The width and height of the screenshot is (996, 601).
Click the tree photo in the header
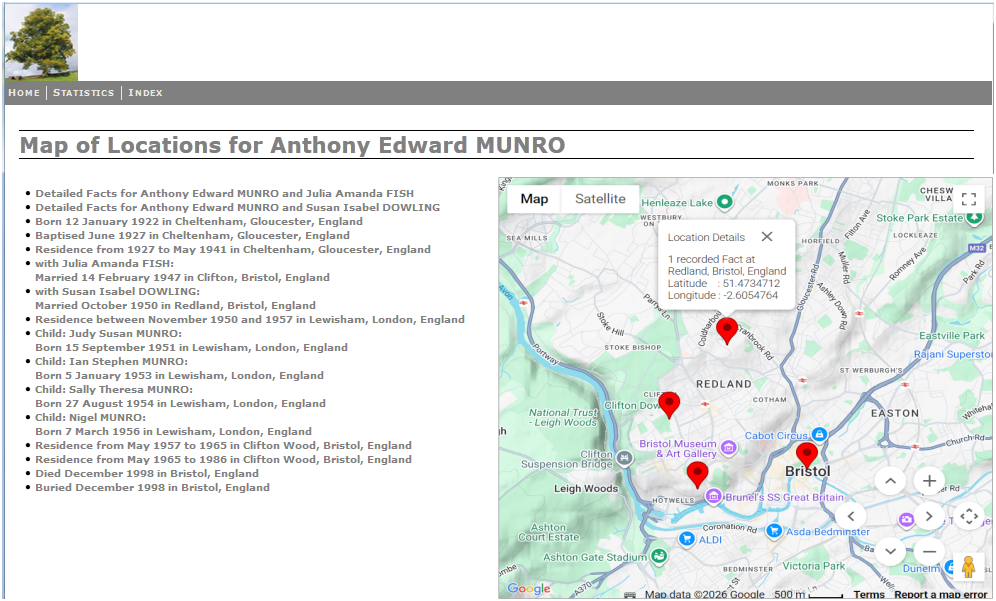(40, 40)
